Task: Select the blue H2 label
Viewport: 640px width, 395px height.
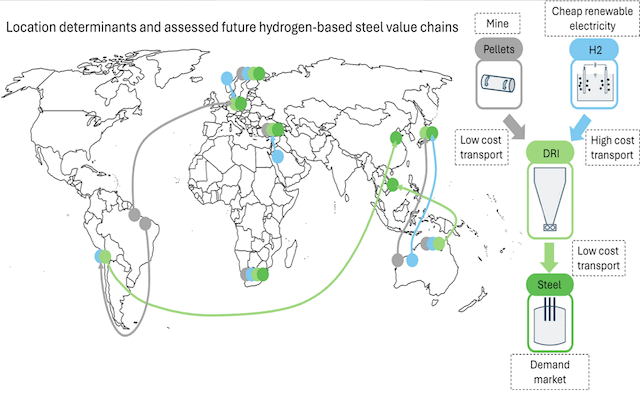Action: click(594, 50)
